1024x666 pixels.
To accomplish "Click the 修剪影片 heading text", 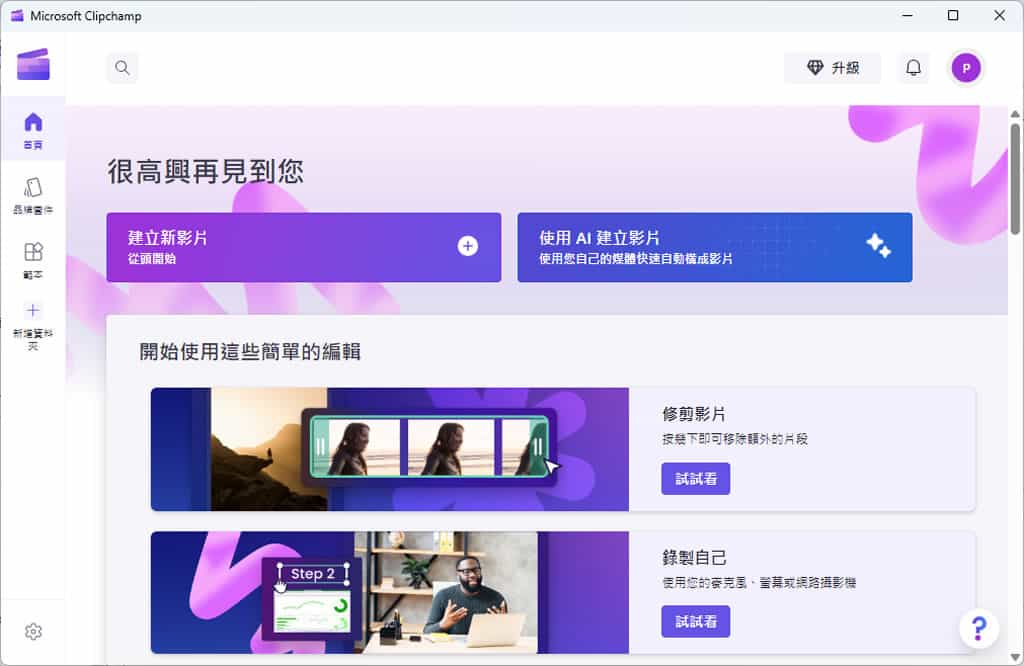I will point(694,414).
